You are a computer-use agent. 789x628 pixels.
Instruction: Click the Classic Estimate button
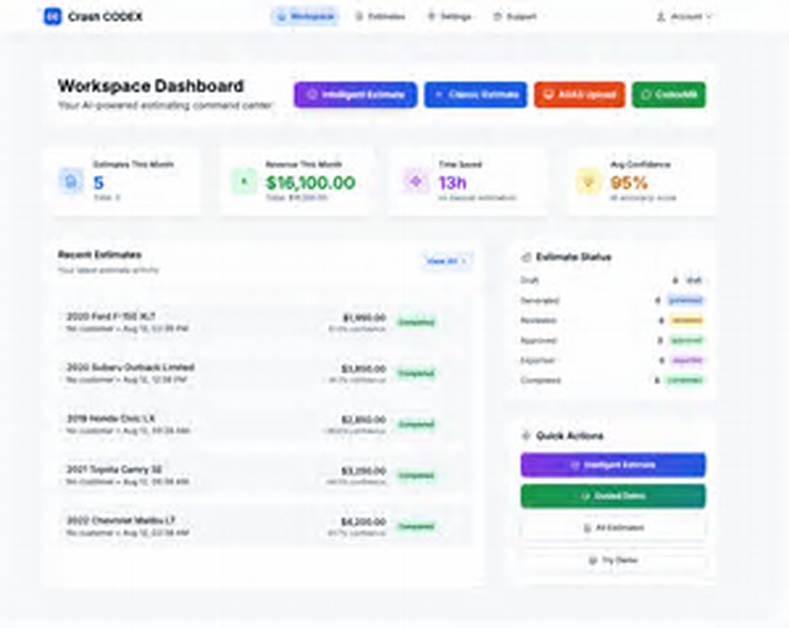pos(476,95)
